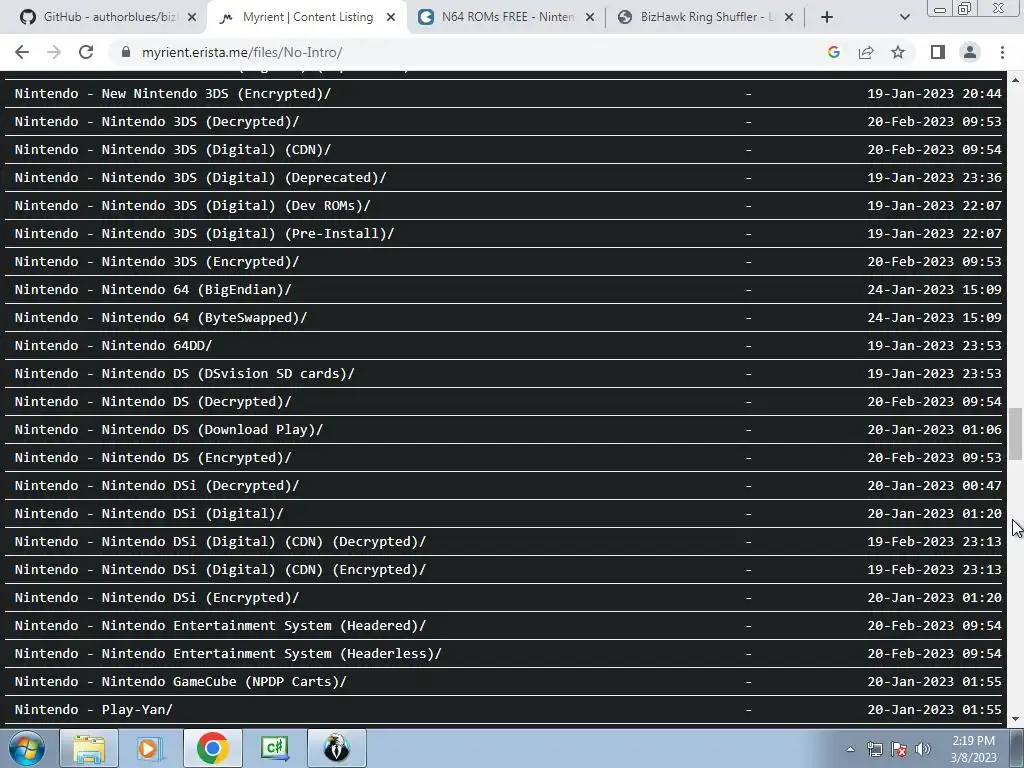1024x768 pixels.
Task: Open the C# application in taskbar
Action: [274, 748]
